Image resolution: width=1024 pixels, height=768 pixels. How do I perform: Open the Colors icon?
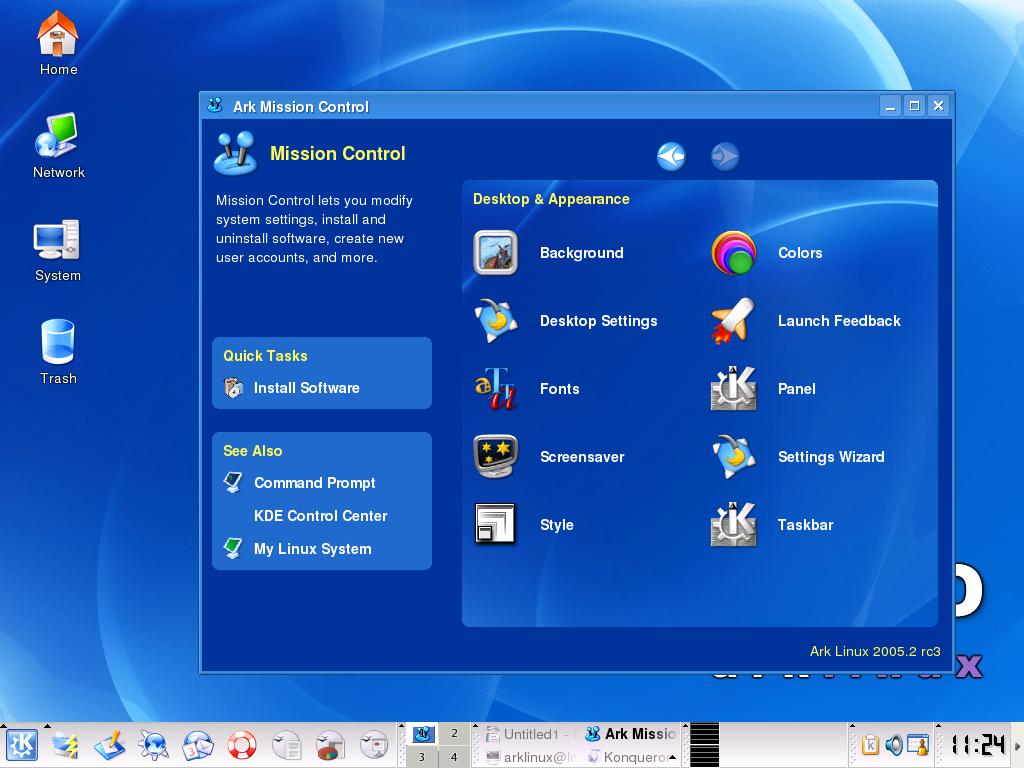[x=733, y=253]
